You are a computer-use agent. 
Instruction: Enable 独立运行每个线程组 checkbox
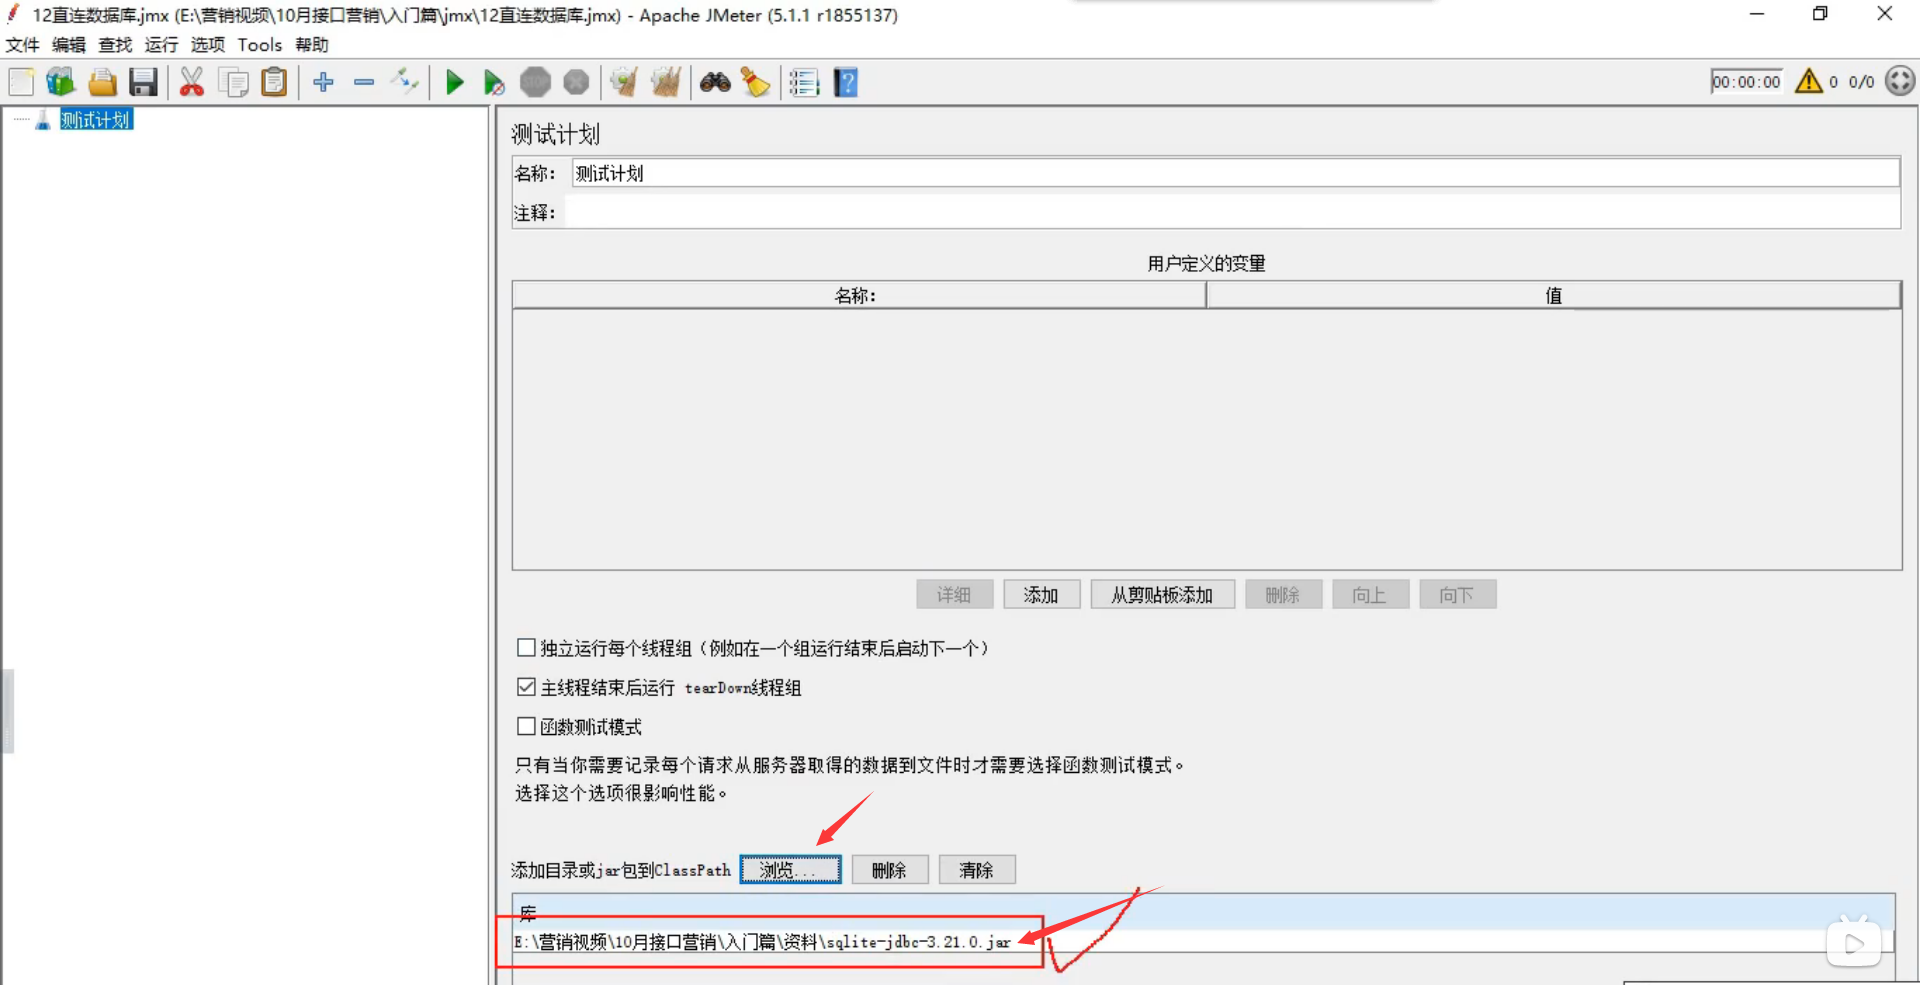tap(526, 648)
